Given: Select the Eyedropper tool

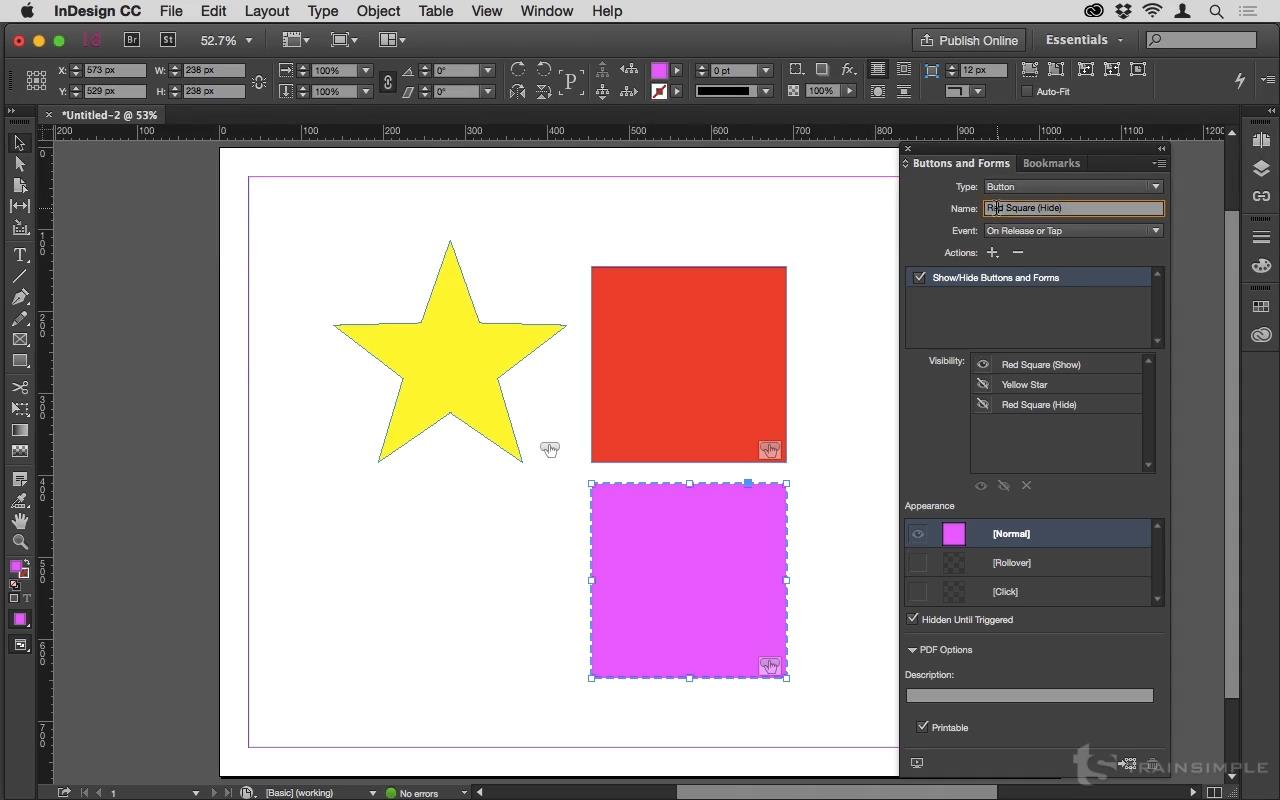Looking at the screenshot, I should 19,500.
